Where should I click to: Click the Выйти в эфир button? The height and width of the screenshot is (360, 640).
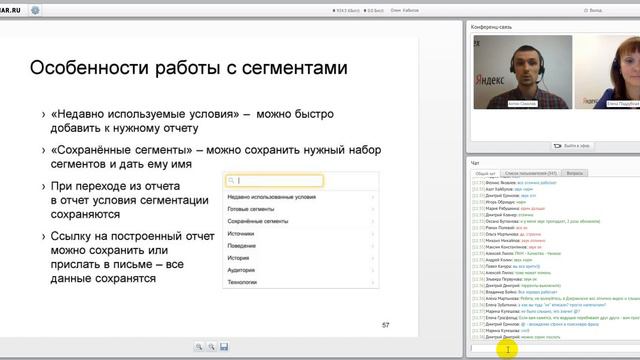pos(573,146)
